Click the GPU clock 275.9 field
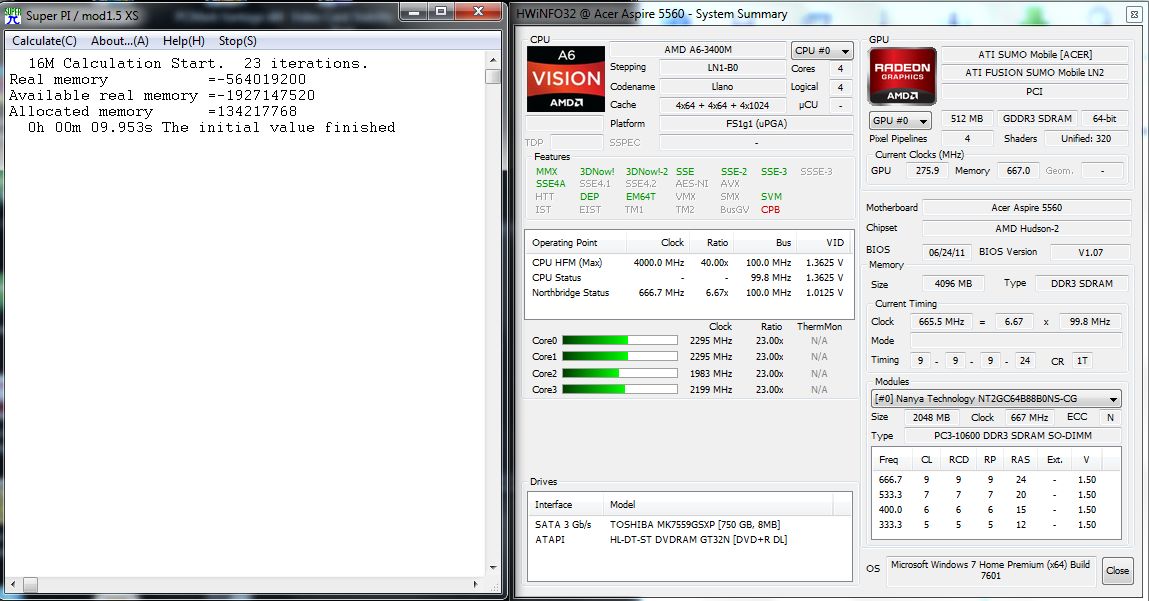 (x=927, y=171)
